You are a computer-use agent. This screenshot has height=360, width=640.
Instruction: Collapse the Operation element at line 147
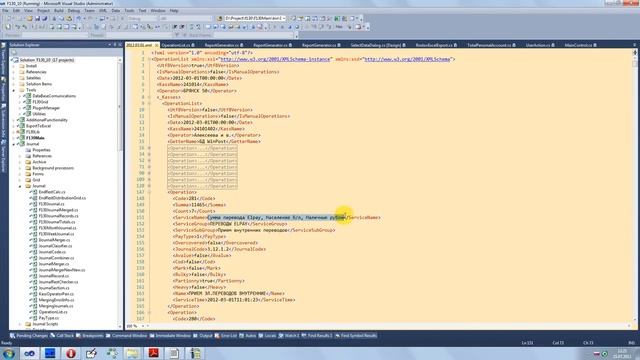click(x=149, y=192)
